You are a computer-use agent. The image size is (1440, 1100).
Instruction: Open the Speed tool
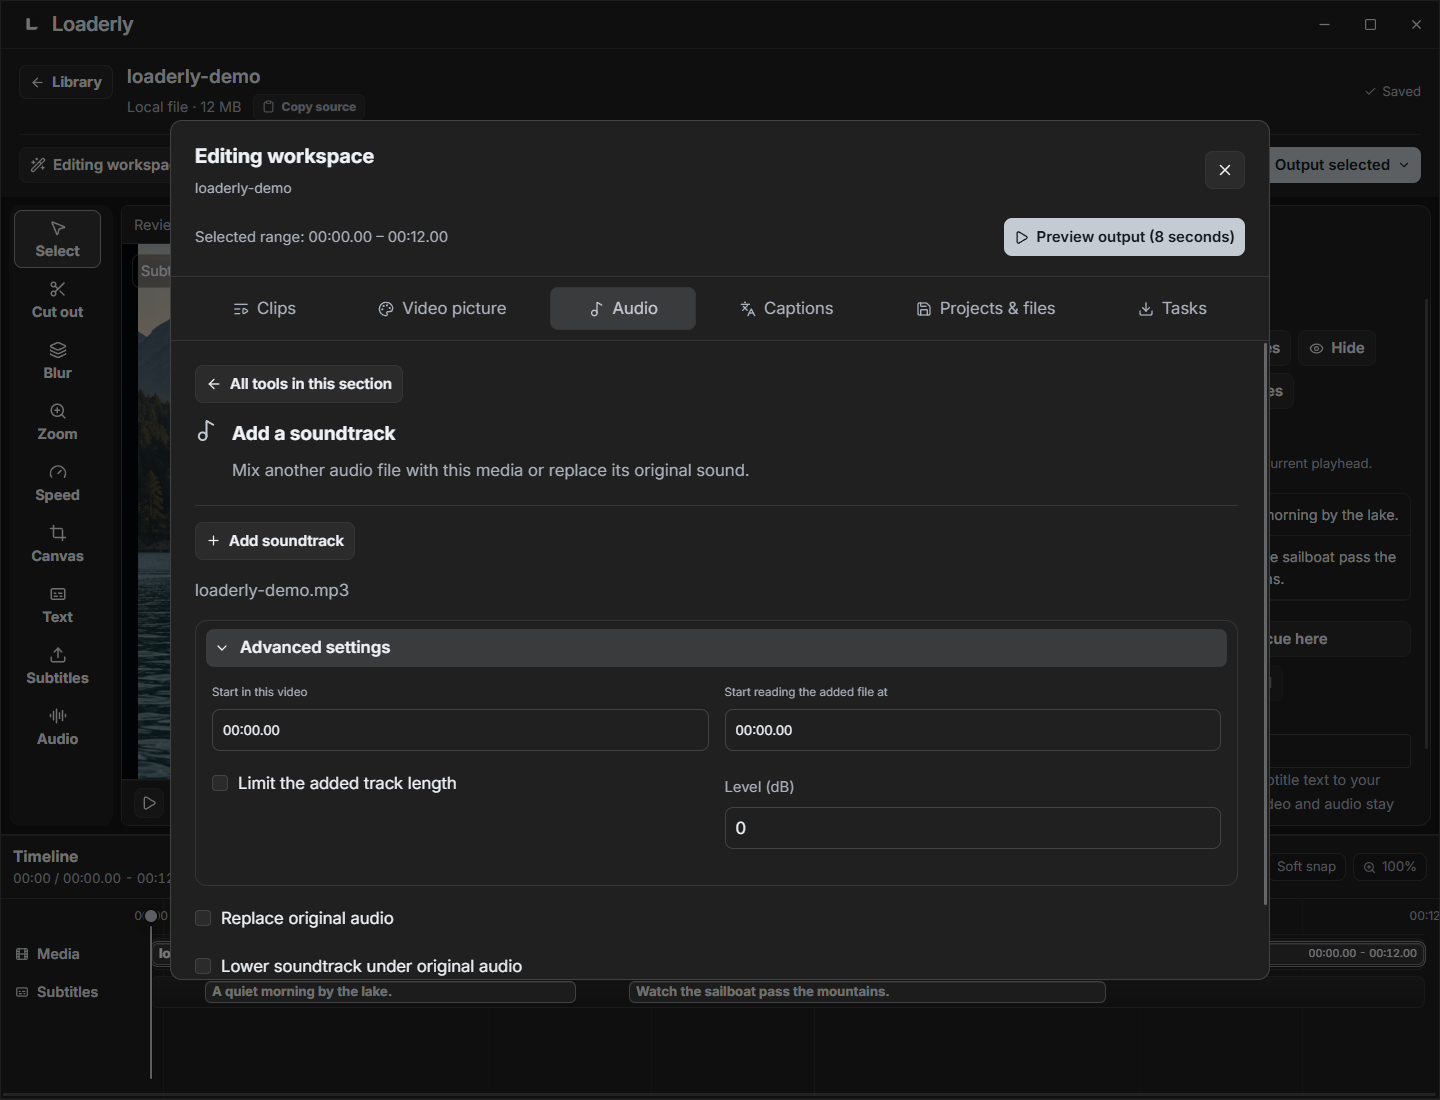tap(57, 483)
